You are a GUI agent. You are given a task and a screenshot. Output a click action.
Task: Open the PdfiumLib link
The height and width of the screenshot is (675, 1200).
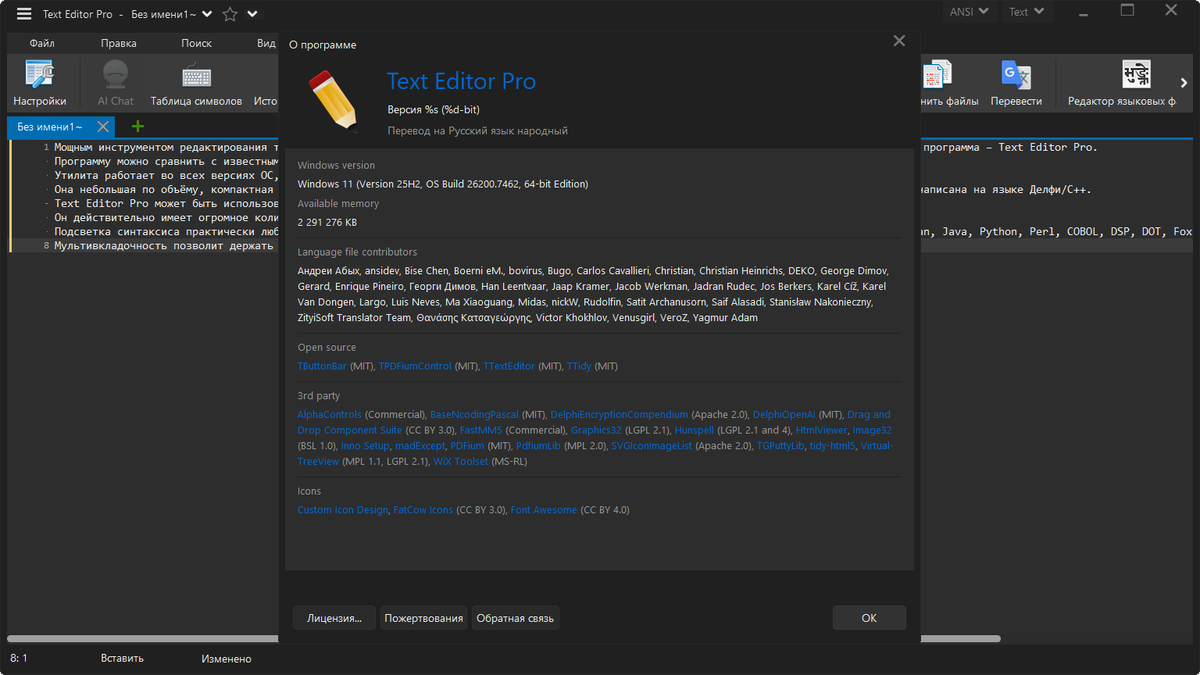pyautogui.click(x=538, y=446)
